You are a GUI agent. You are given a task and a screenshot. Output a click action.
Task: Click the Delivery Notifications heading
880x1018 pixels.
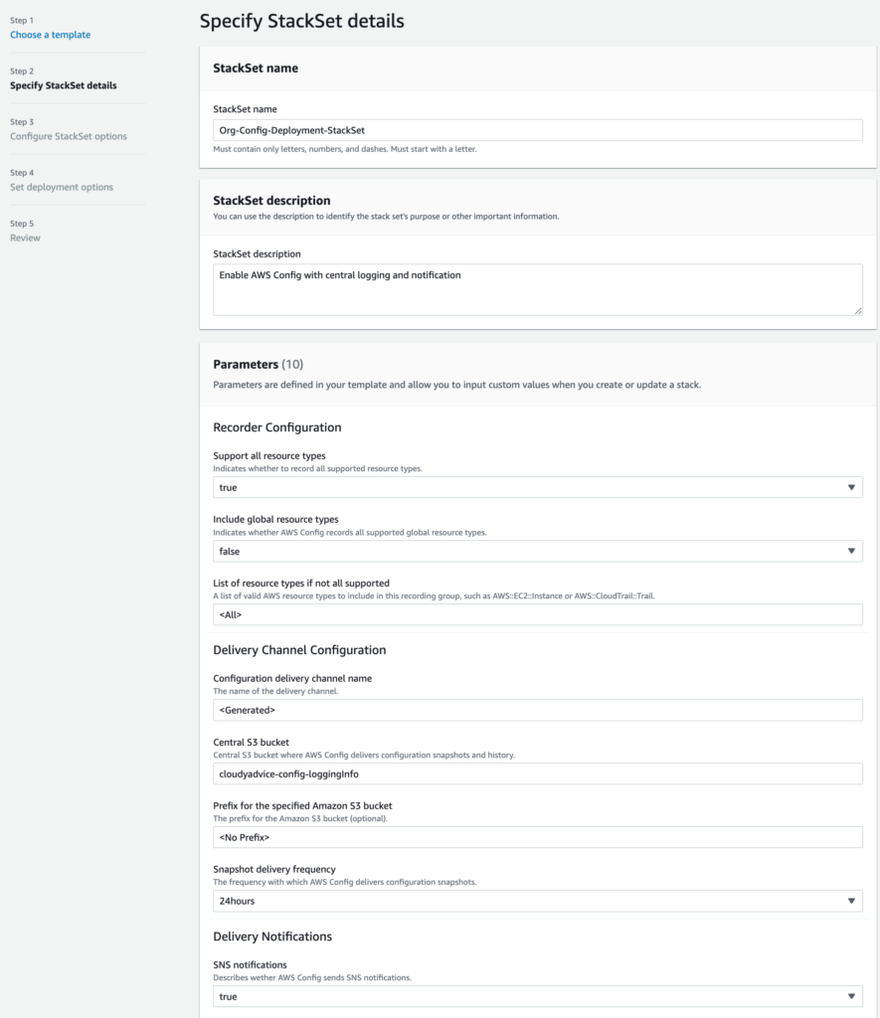(x=272, y=937)
